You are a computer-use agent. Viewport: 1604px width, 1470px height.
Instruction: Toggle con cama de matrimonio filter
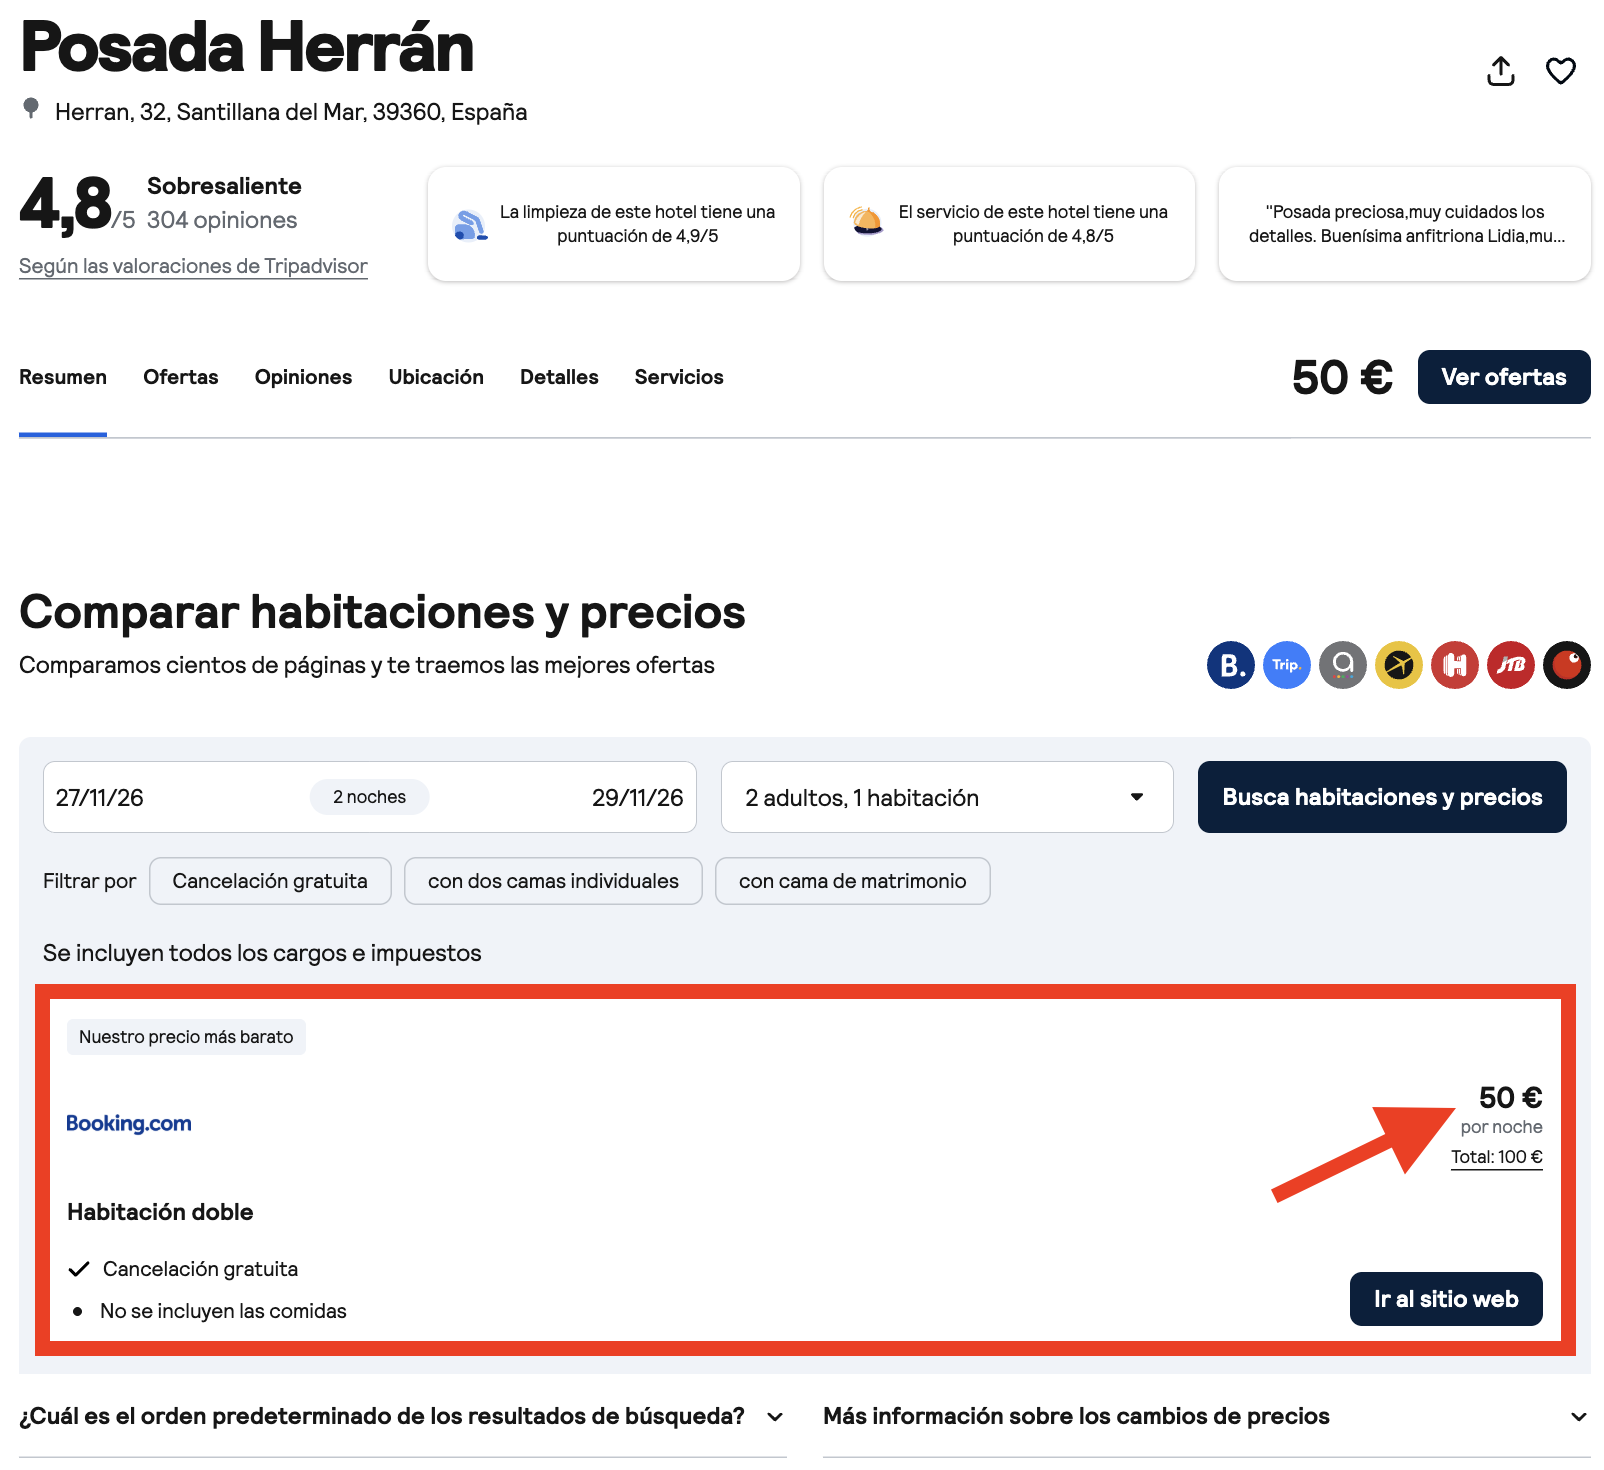point(853,881)
